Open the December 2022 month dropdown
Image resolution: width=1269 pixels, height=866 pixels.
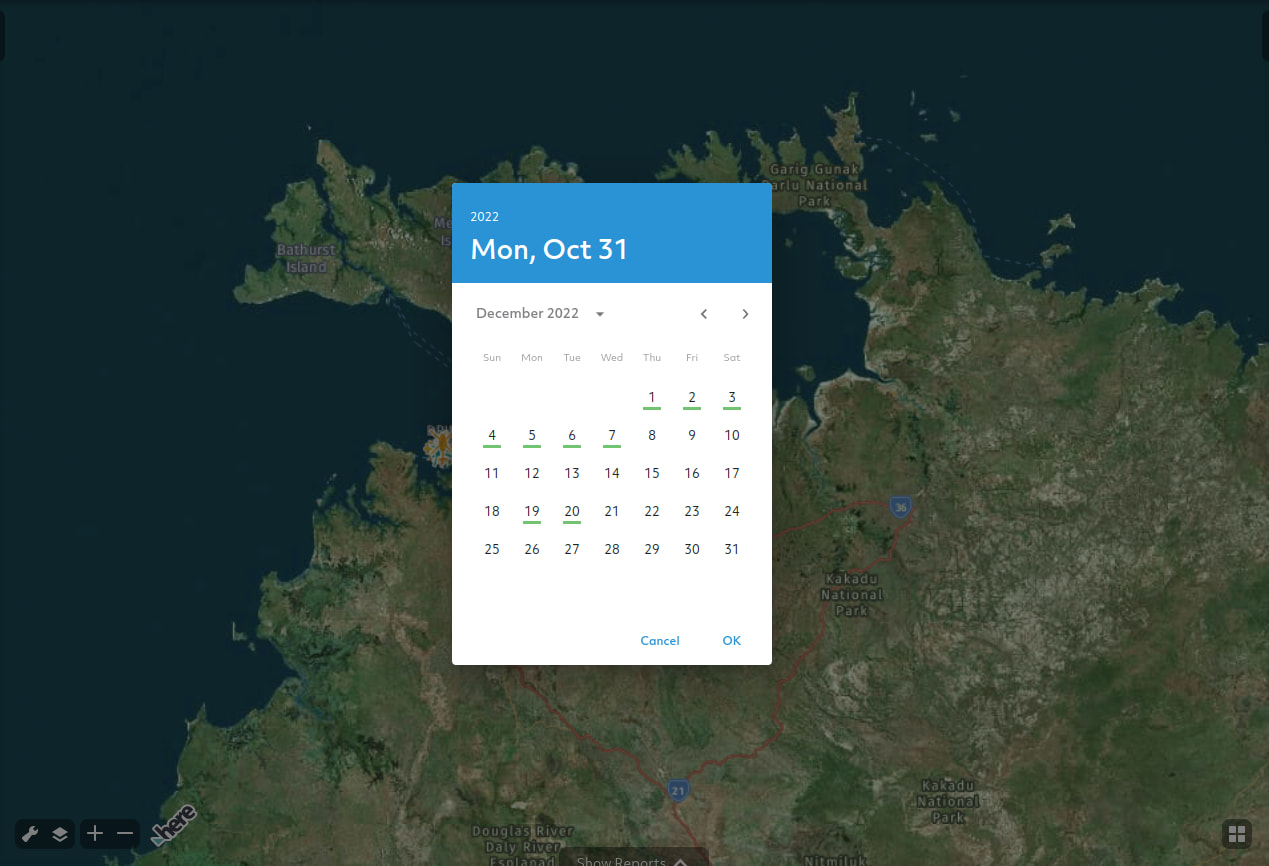(540, 313)
